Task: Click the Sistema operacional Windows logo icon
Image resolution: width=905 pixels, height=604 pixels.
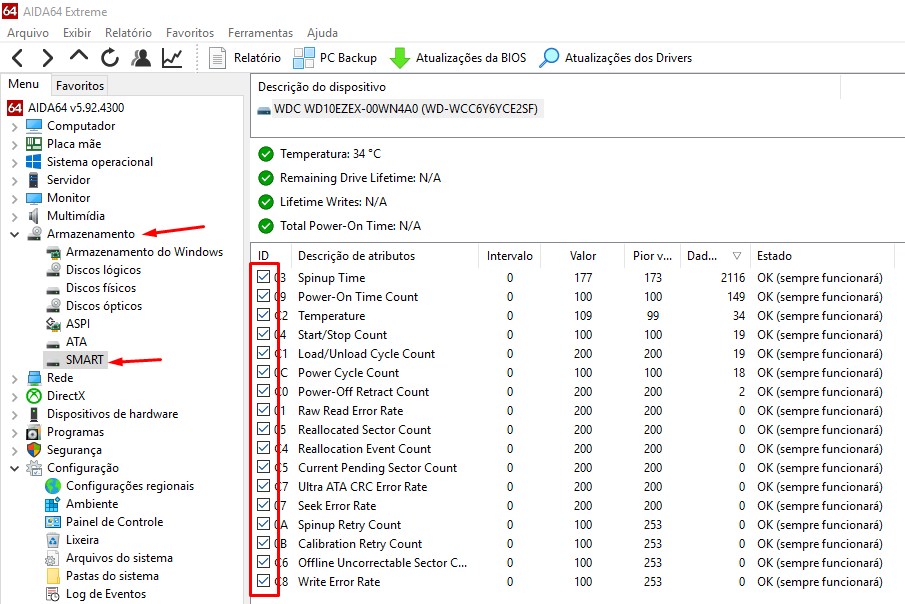Action: click(x=34, y=162)
